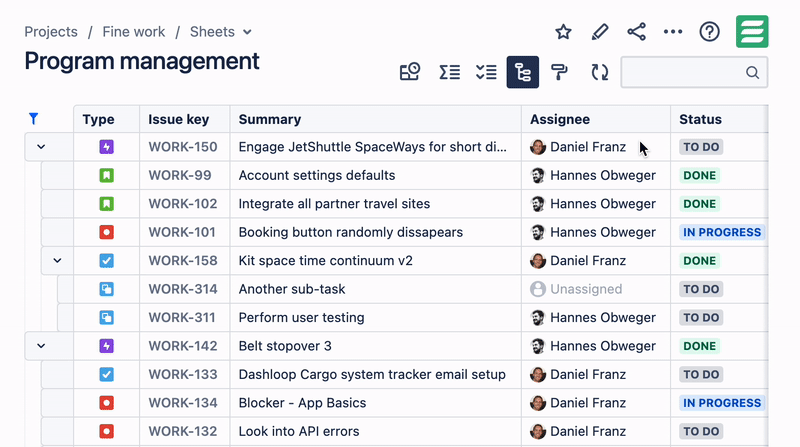Click the bug icon for WORK-132

(106, 431)
